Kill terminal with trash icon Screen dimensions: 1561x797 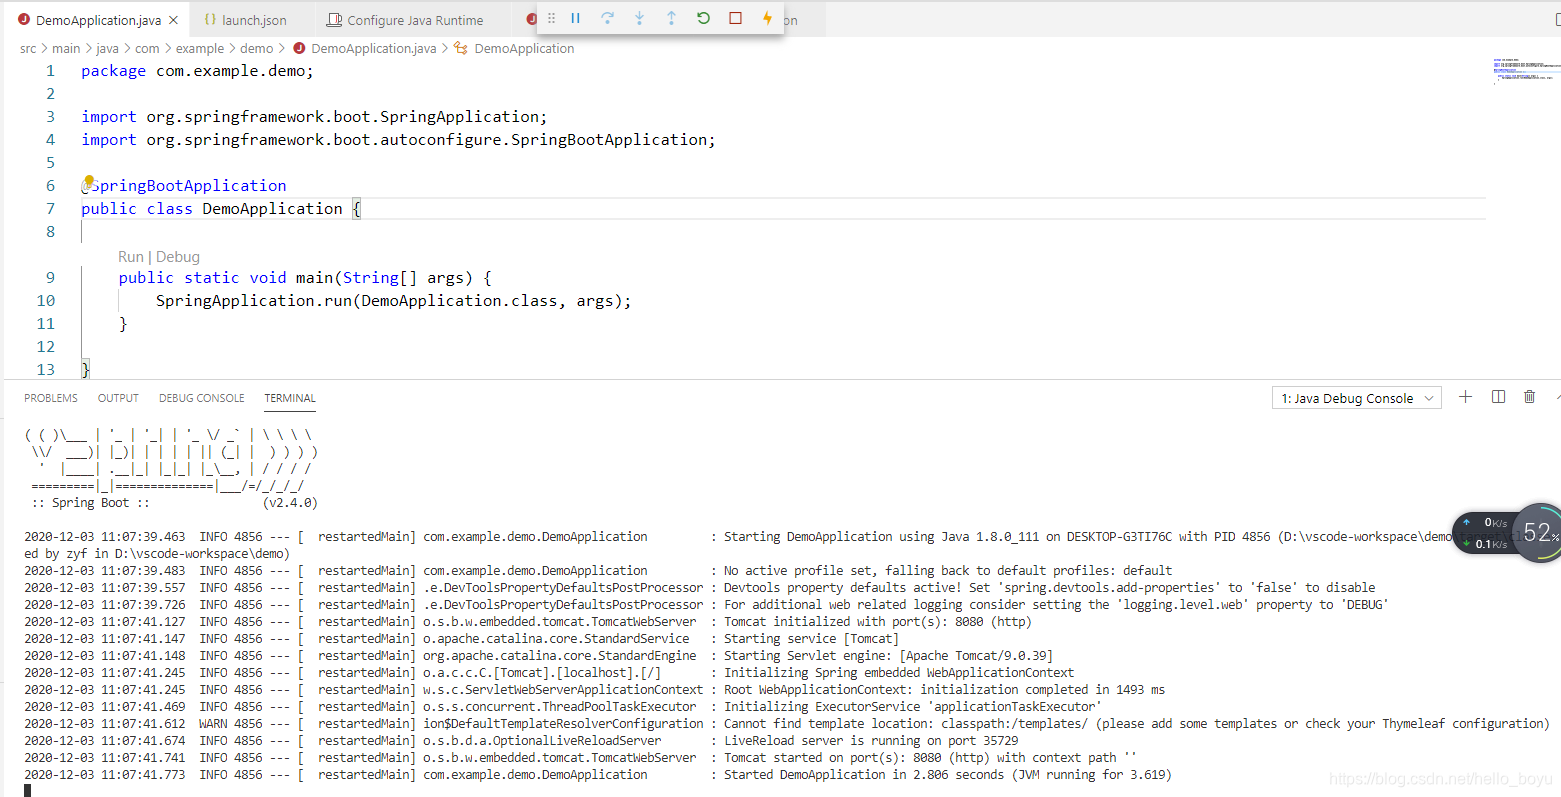pos(1529,397)
